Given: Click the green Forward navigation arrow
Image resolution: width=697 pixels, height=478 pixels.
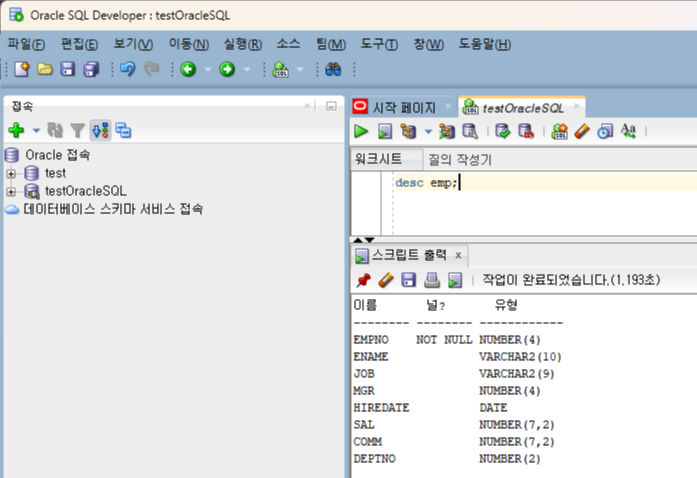Looking at the screenshot, I should (227, 69).
